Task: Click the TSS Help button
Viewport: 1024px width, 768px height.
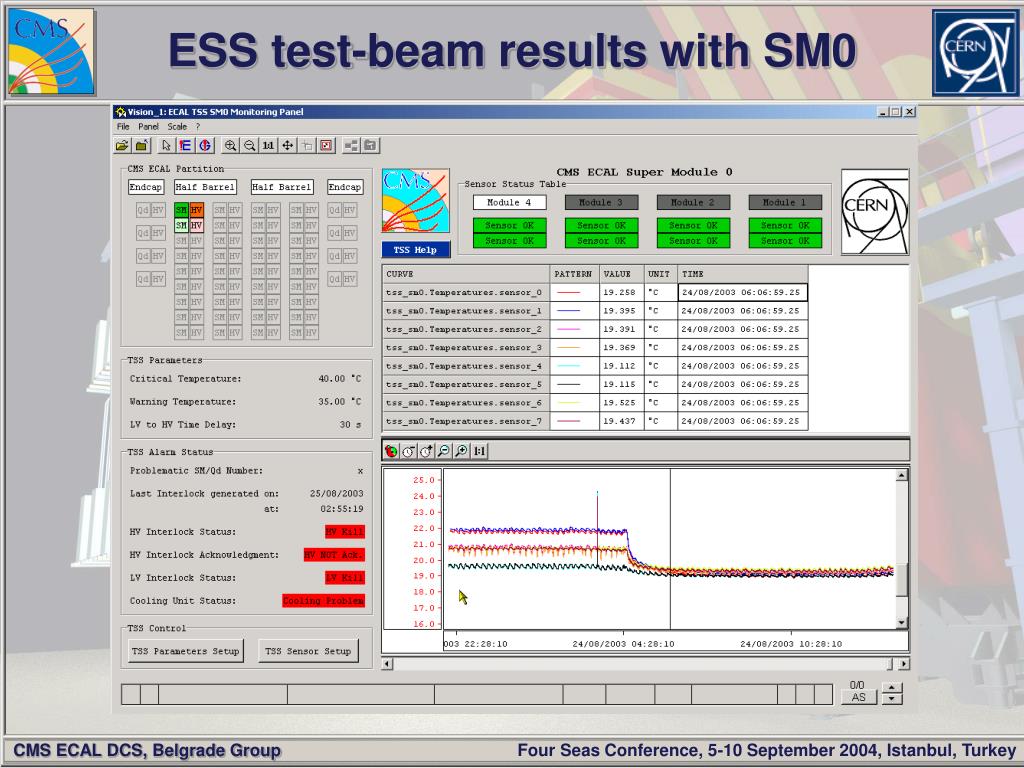Action: (x=415, y=249)
